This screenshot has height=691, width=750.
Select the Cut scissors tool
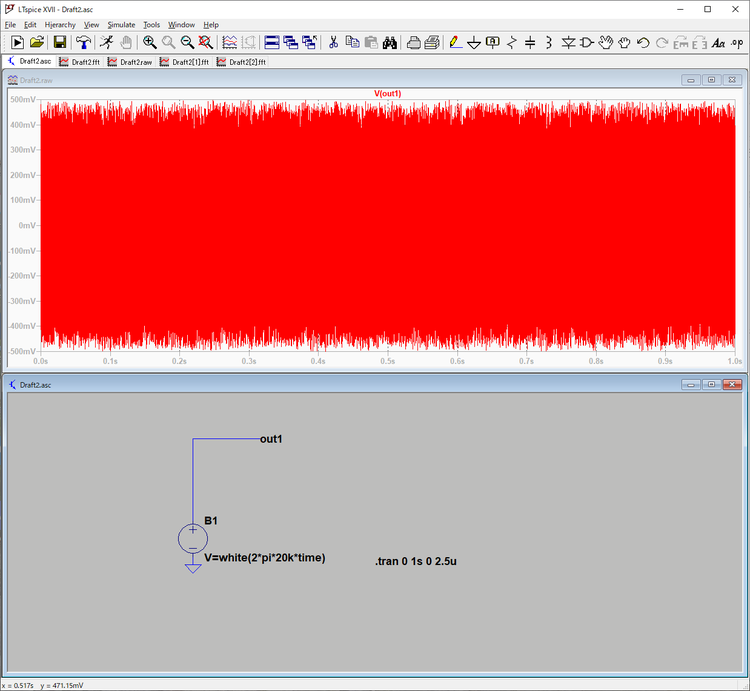pyautogui.click(x=333, y=42)
